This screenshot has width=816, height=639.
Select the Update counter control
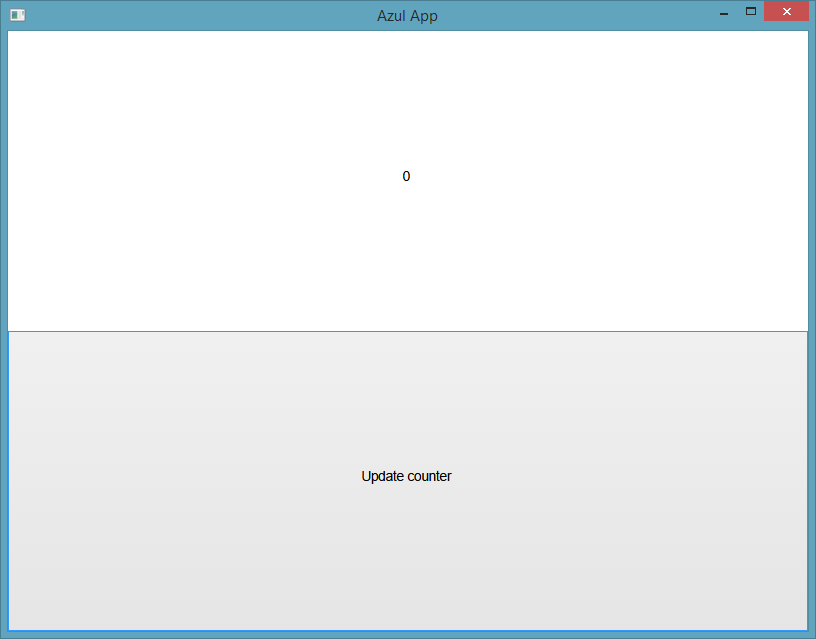tap(406, 476)
